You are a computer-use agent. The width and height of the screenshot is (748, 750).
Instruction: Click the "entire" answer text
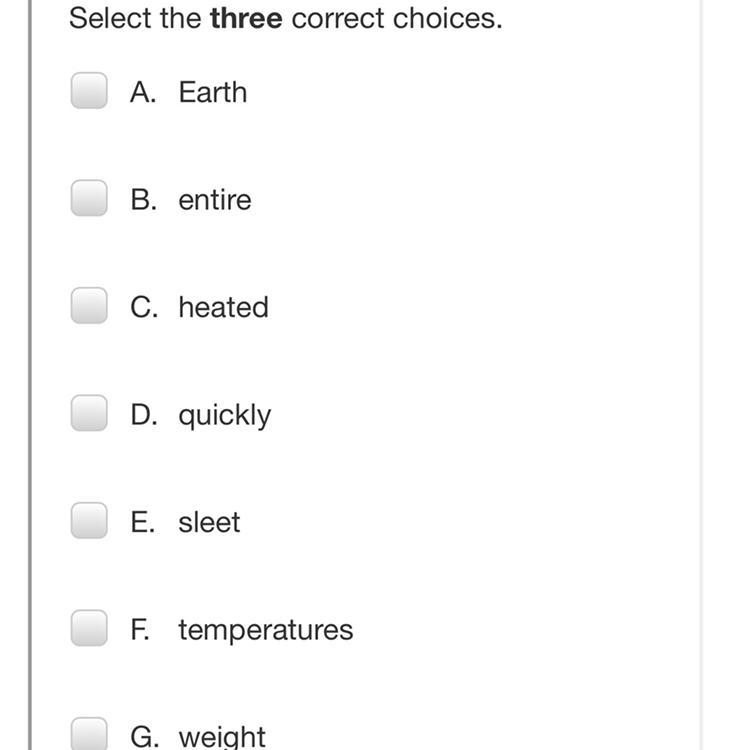point(214,199)
